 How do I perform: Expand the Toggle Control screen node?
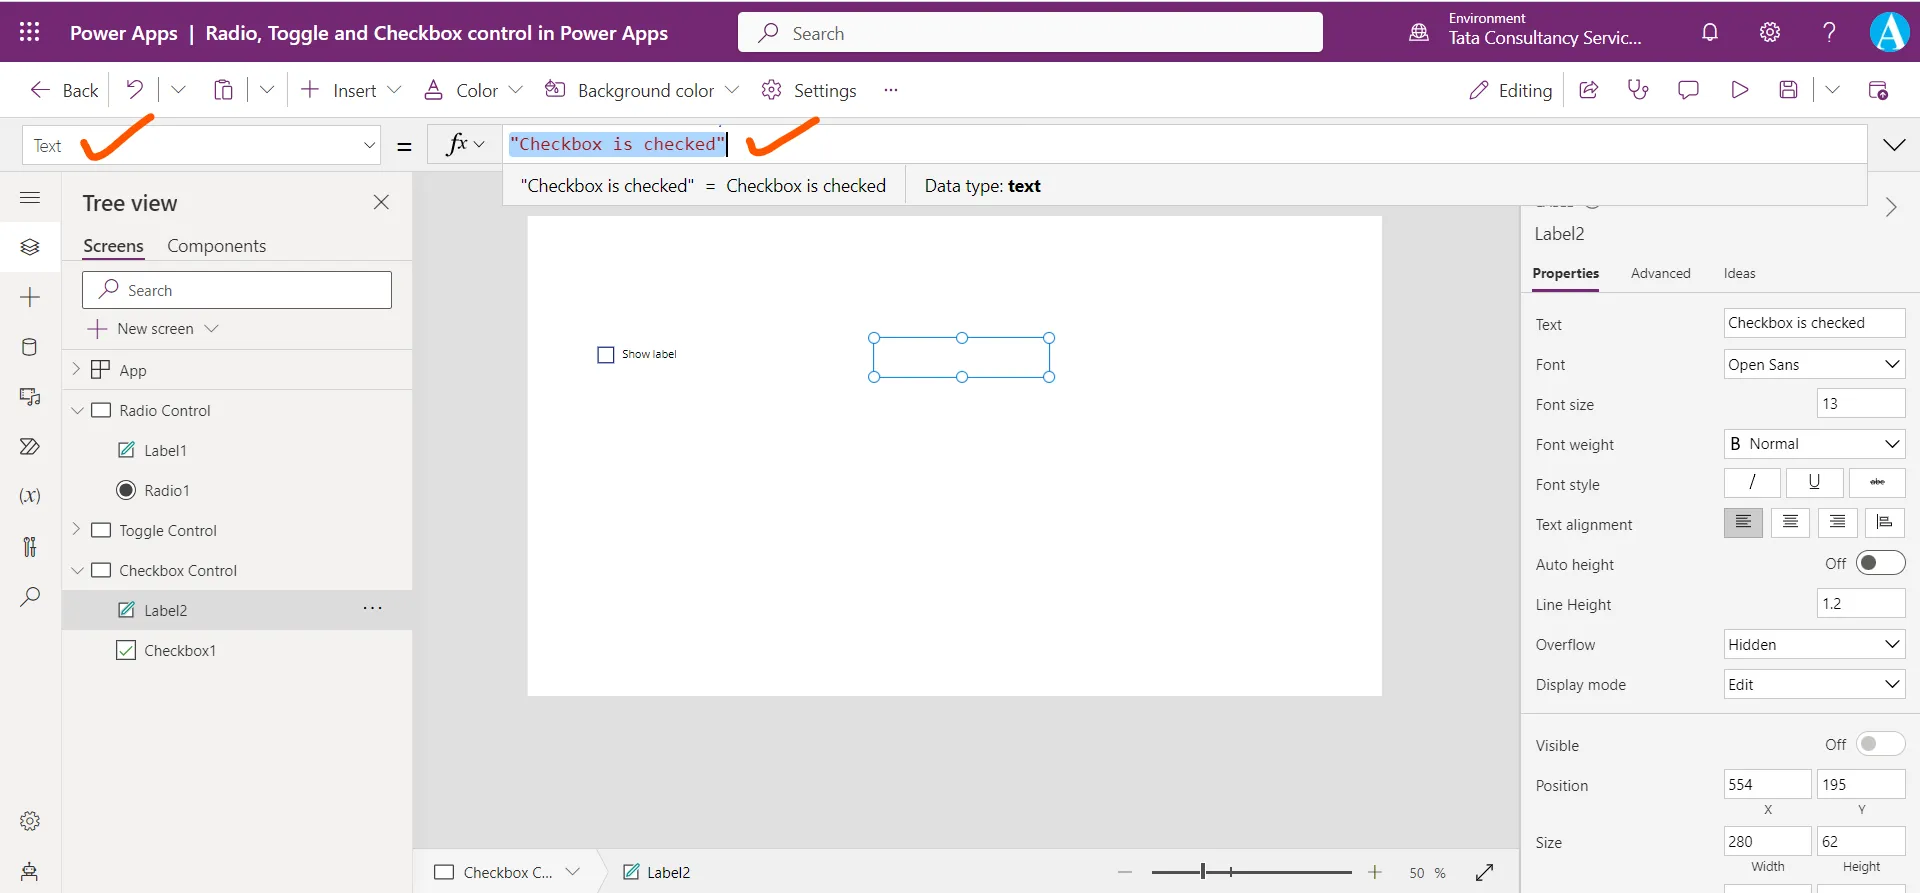76,529
